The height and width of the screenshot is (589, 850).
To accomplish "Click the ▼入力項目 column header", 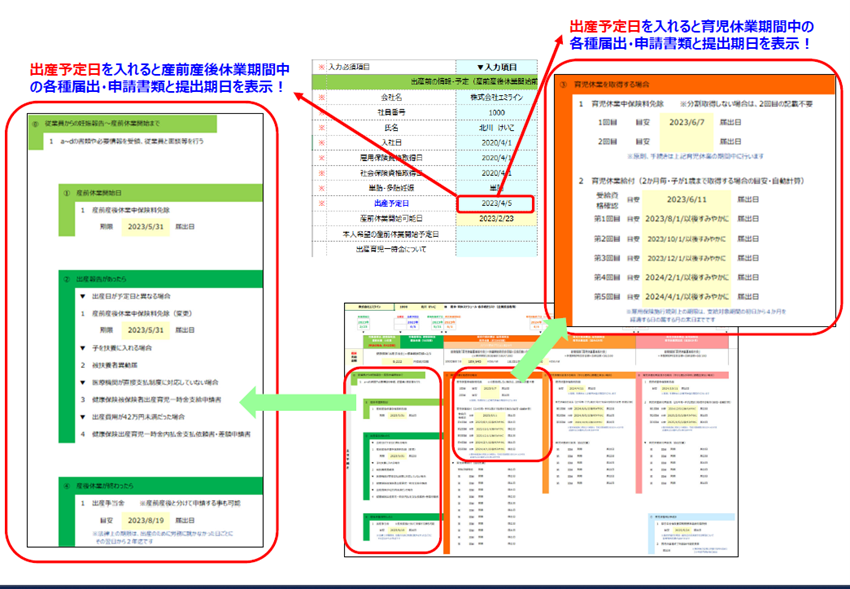I will coord(497,67).
